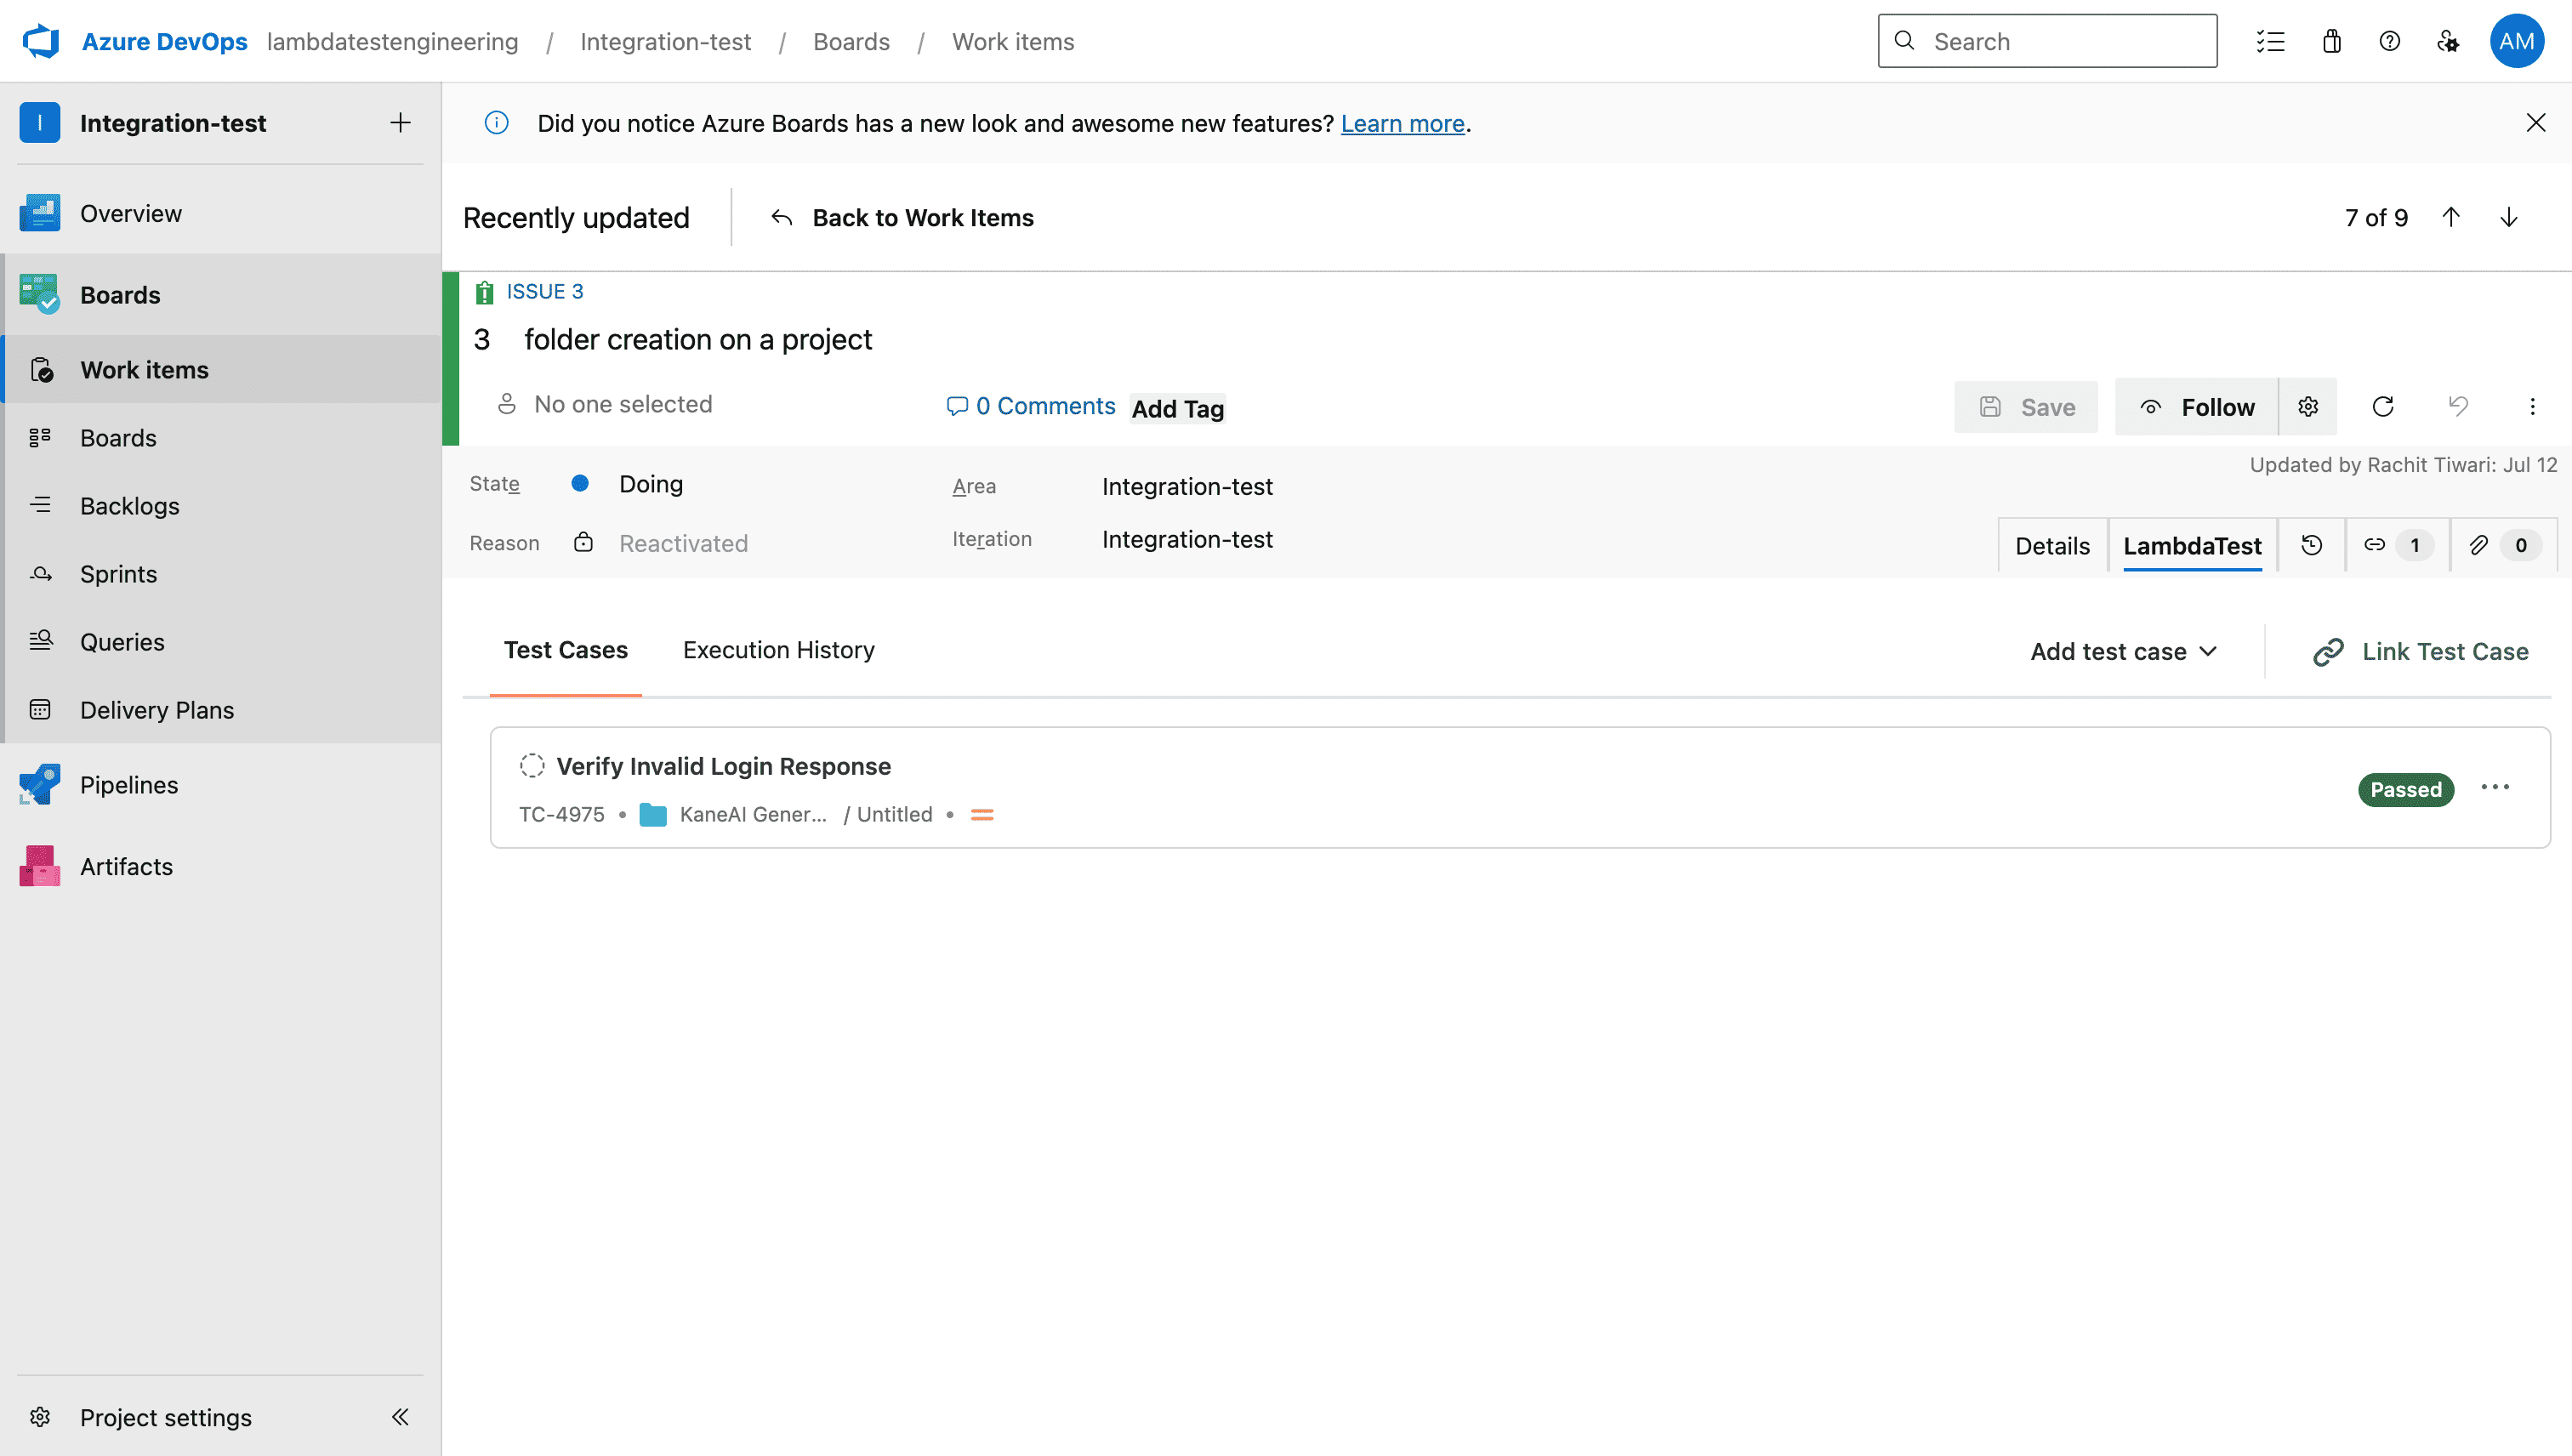Switch to the Details tab
The width and height of the screenshot is (2572, 1456).
click(2052, 545)
